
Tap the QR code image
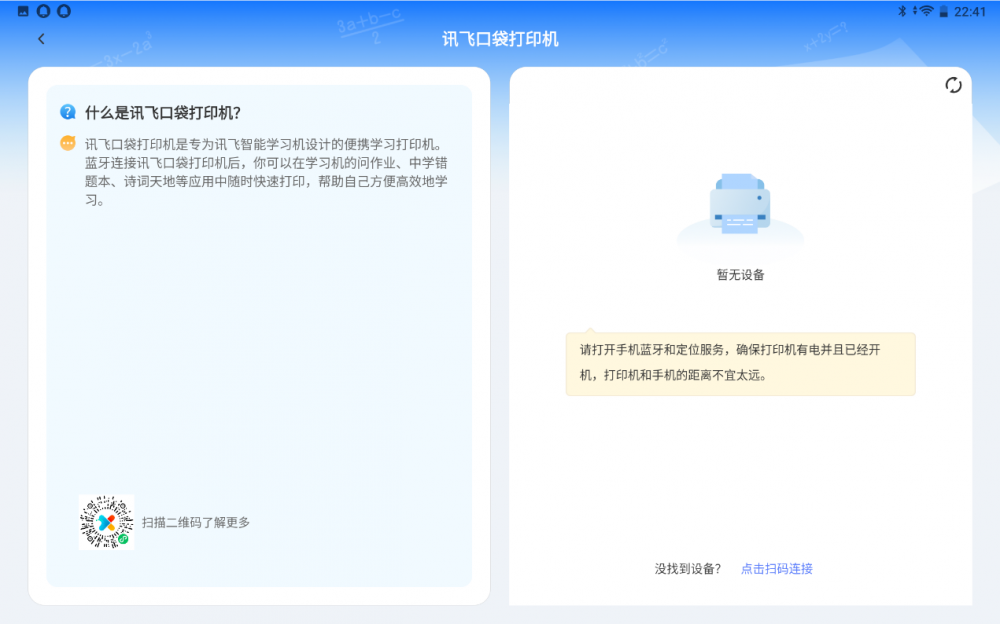[106, 522]
